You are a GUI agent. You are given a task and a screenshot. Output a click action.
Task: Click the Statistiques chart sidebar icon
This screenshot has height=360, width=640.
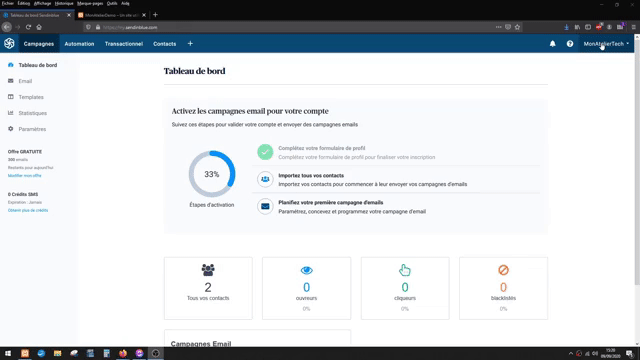pyautogui.click(x=11, y=113)
